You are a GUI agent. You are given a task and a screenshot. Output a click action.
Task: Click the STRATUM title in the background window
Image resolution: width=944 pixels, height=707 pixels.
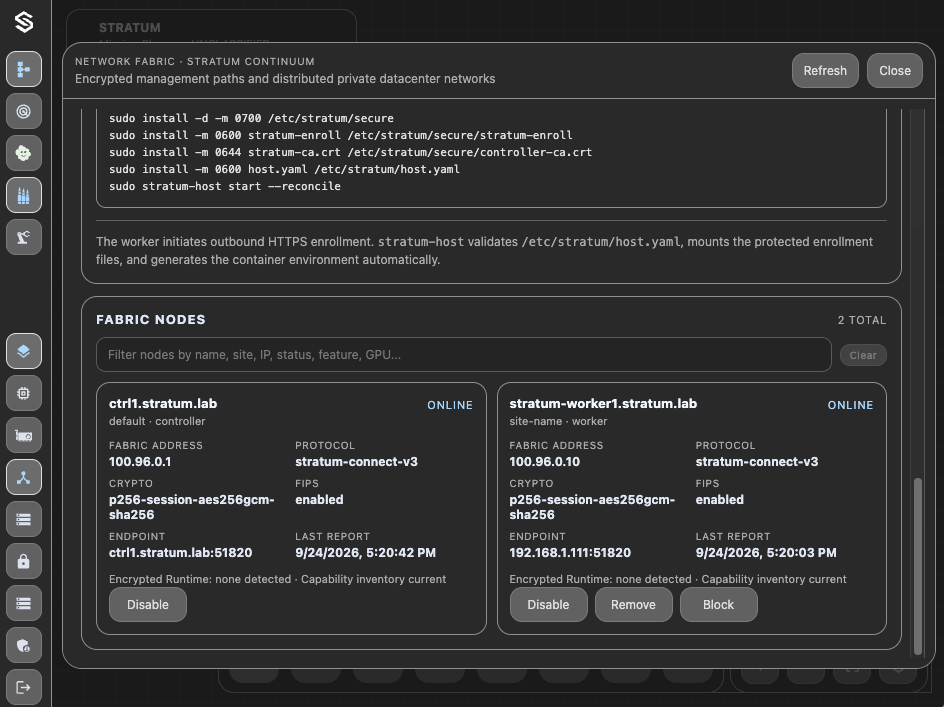129,28
